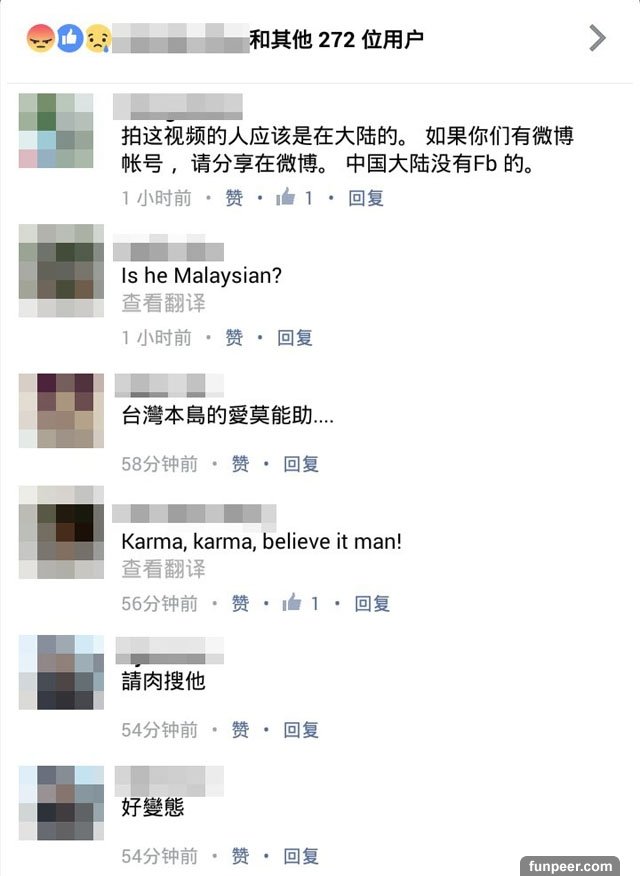Like the 'Is he Malaysian?' comment

[234, 337]
